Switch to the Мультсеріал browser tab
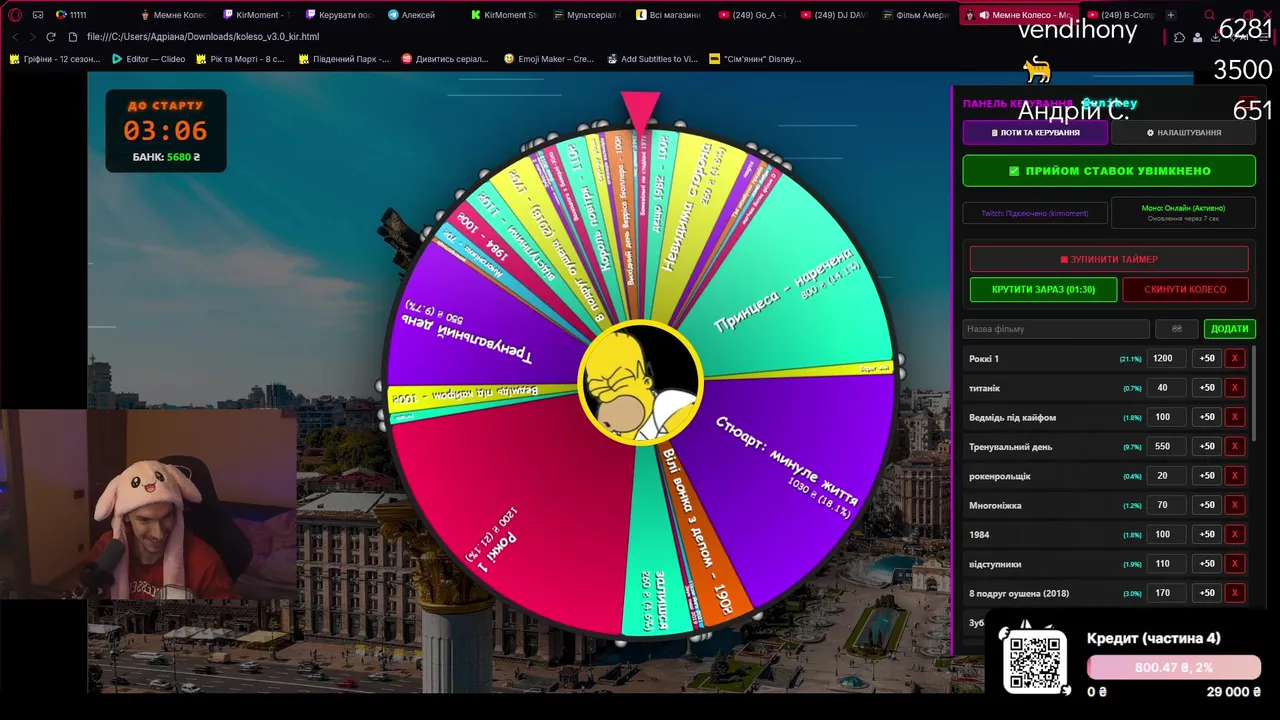The width and height of the screenshot is (1280, 720). 585,15
